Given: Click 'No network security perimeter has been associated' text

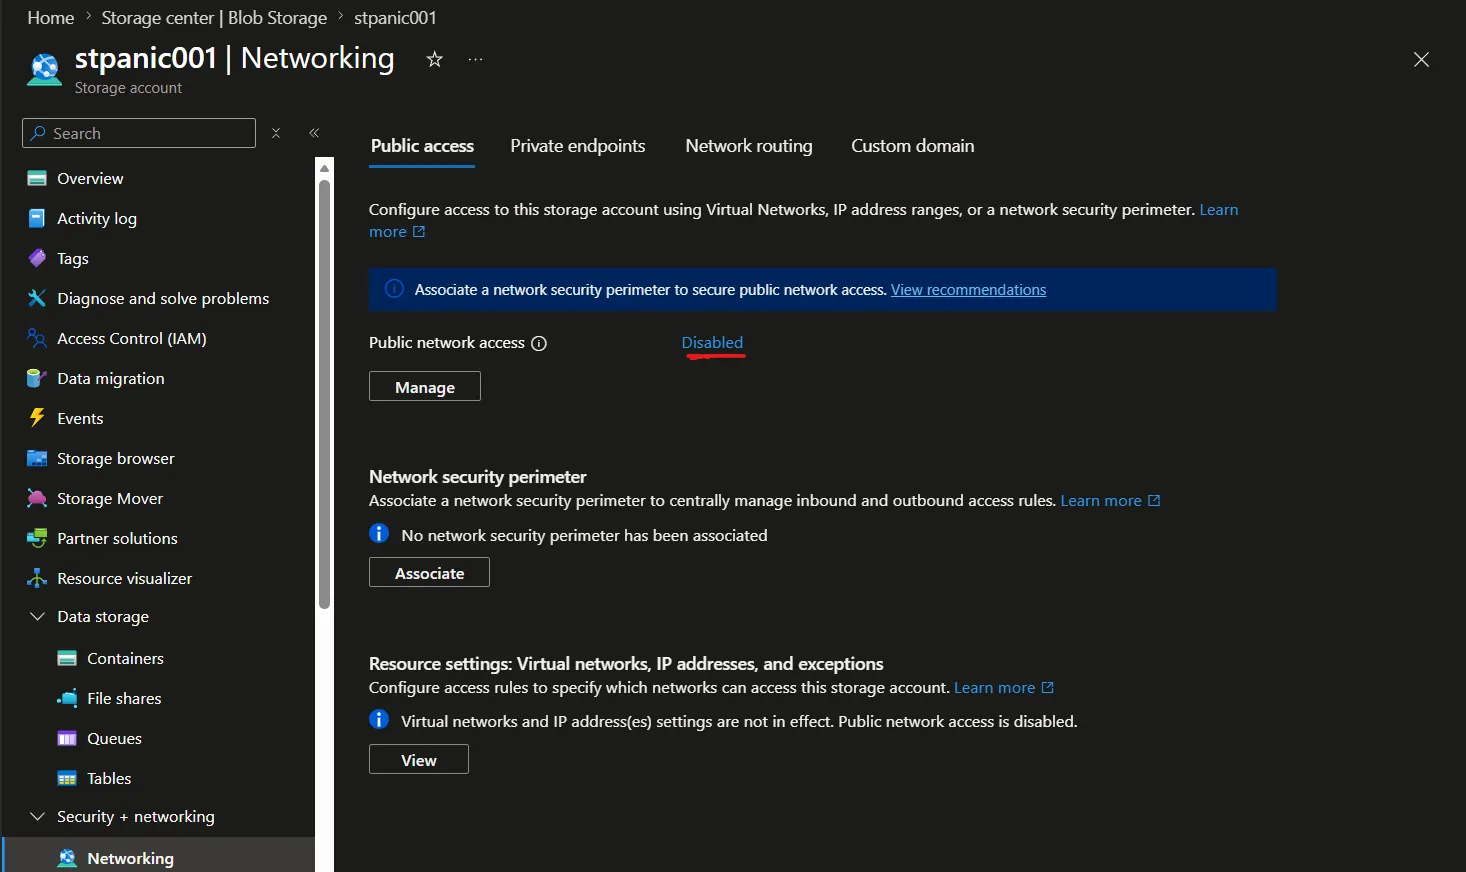Looking at the screenshot, I should (584, 535).
